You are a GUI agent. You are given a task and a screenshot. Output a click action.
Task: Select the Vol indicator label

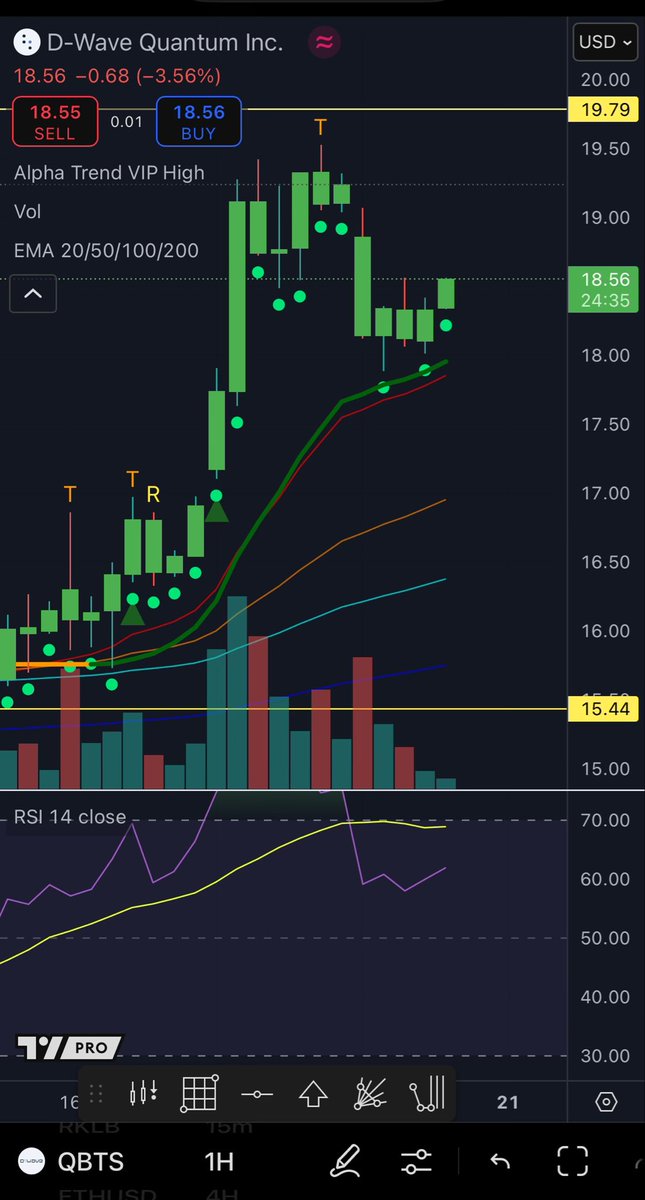pos(28,211)
